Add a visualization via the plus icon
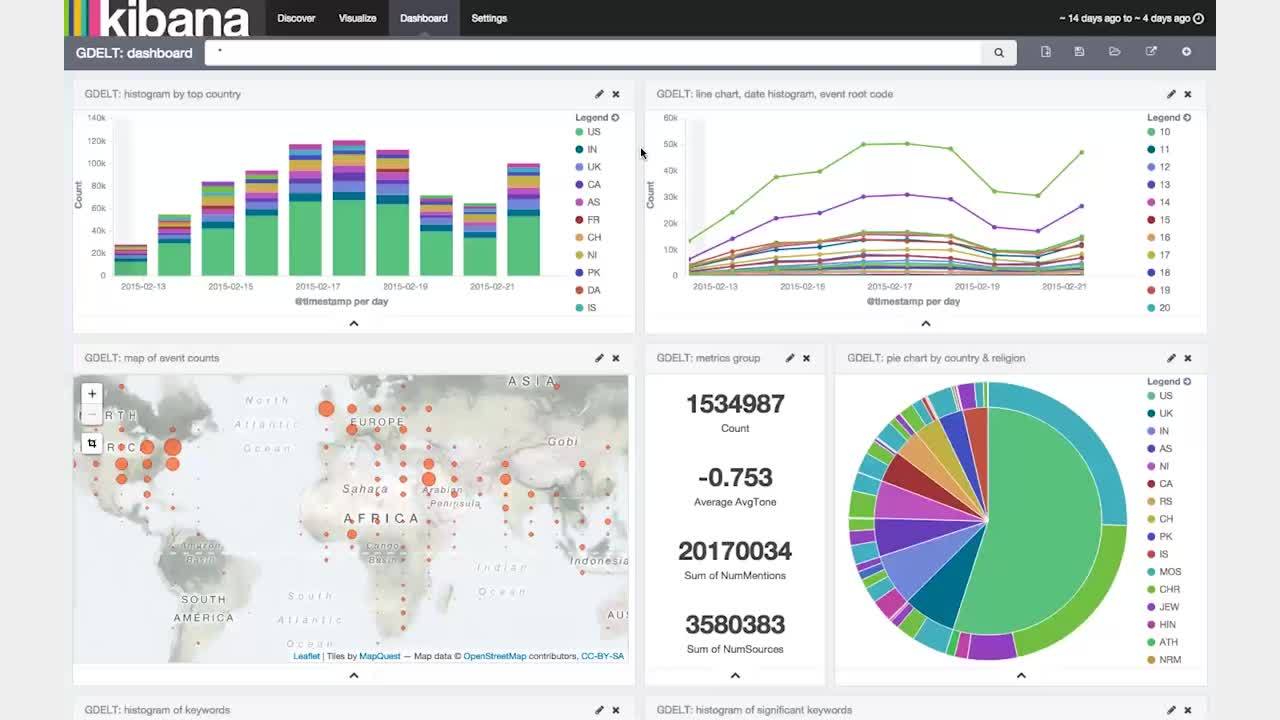The width and height of the screenshot is (1280, 720). (x=1187, y=51)
